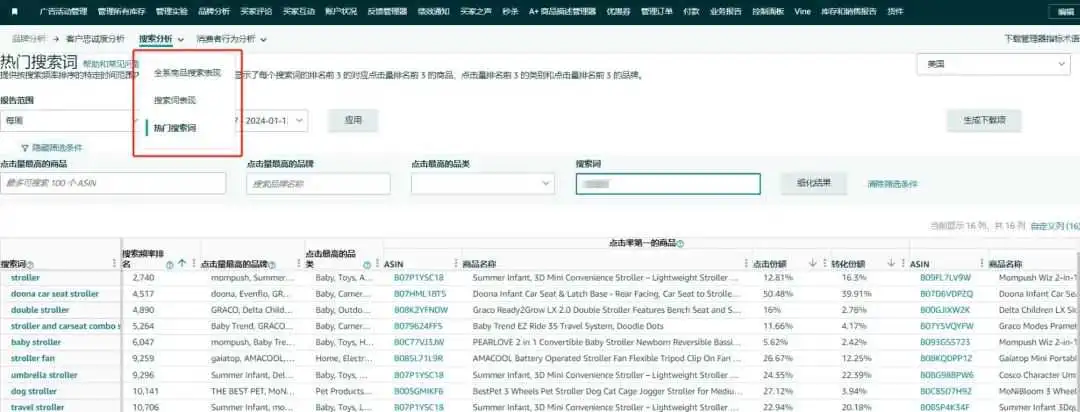Image resolution: width=1080 pixels, height=412 pixels.
Task: Focus the 搜索品牌名称 brand input
Action: (318, 183)
